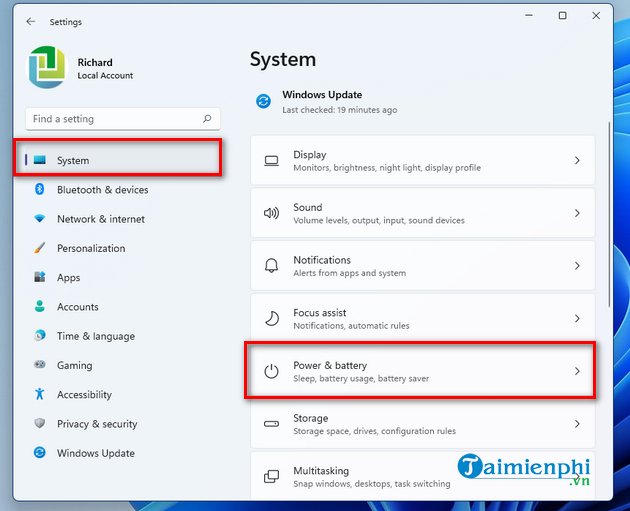The height and width of the screenshot is (511, 630).
Task: Open Focus assist settings title
Action: click(x=320, y=313)
